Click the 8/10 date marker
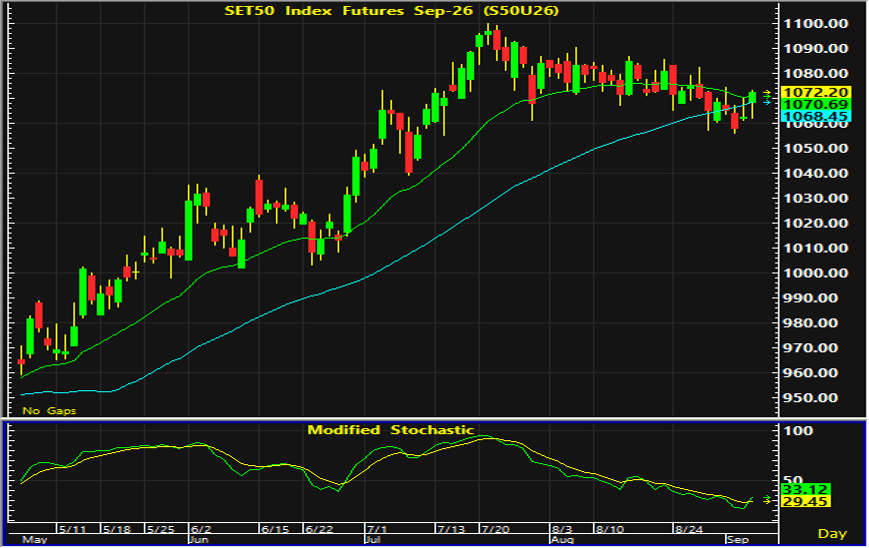 (610, 529)
